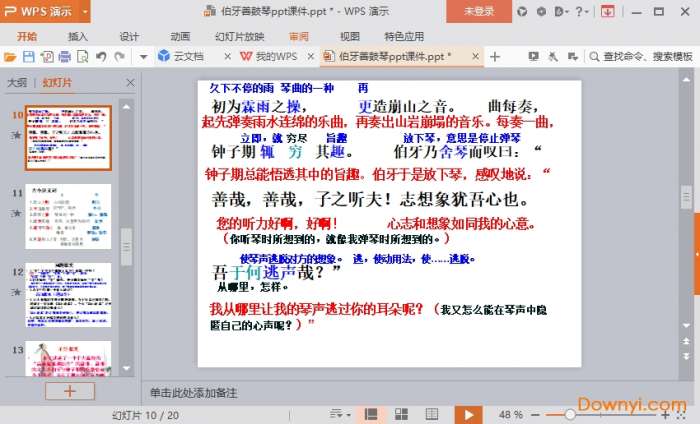Viewport: 700px width, 424px height.
Task: Click the 未登录 login button
Action: [479, 11]
